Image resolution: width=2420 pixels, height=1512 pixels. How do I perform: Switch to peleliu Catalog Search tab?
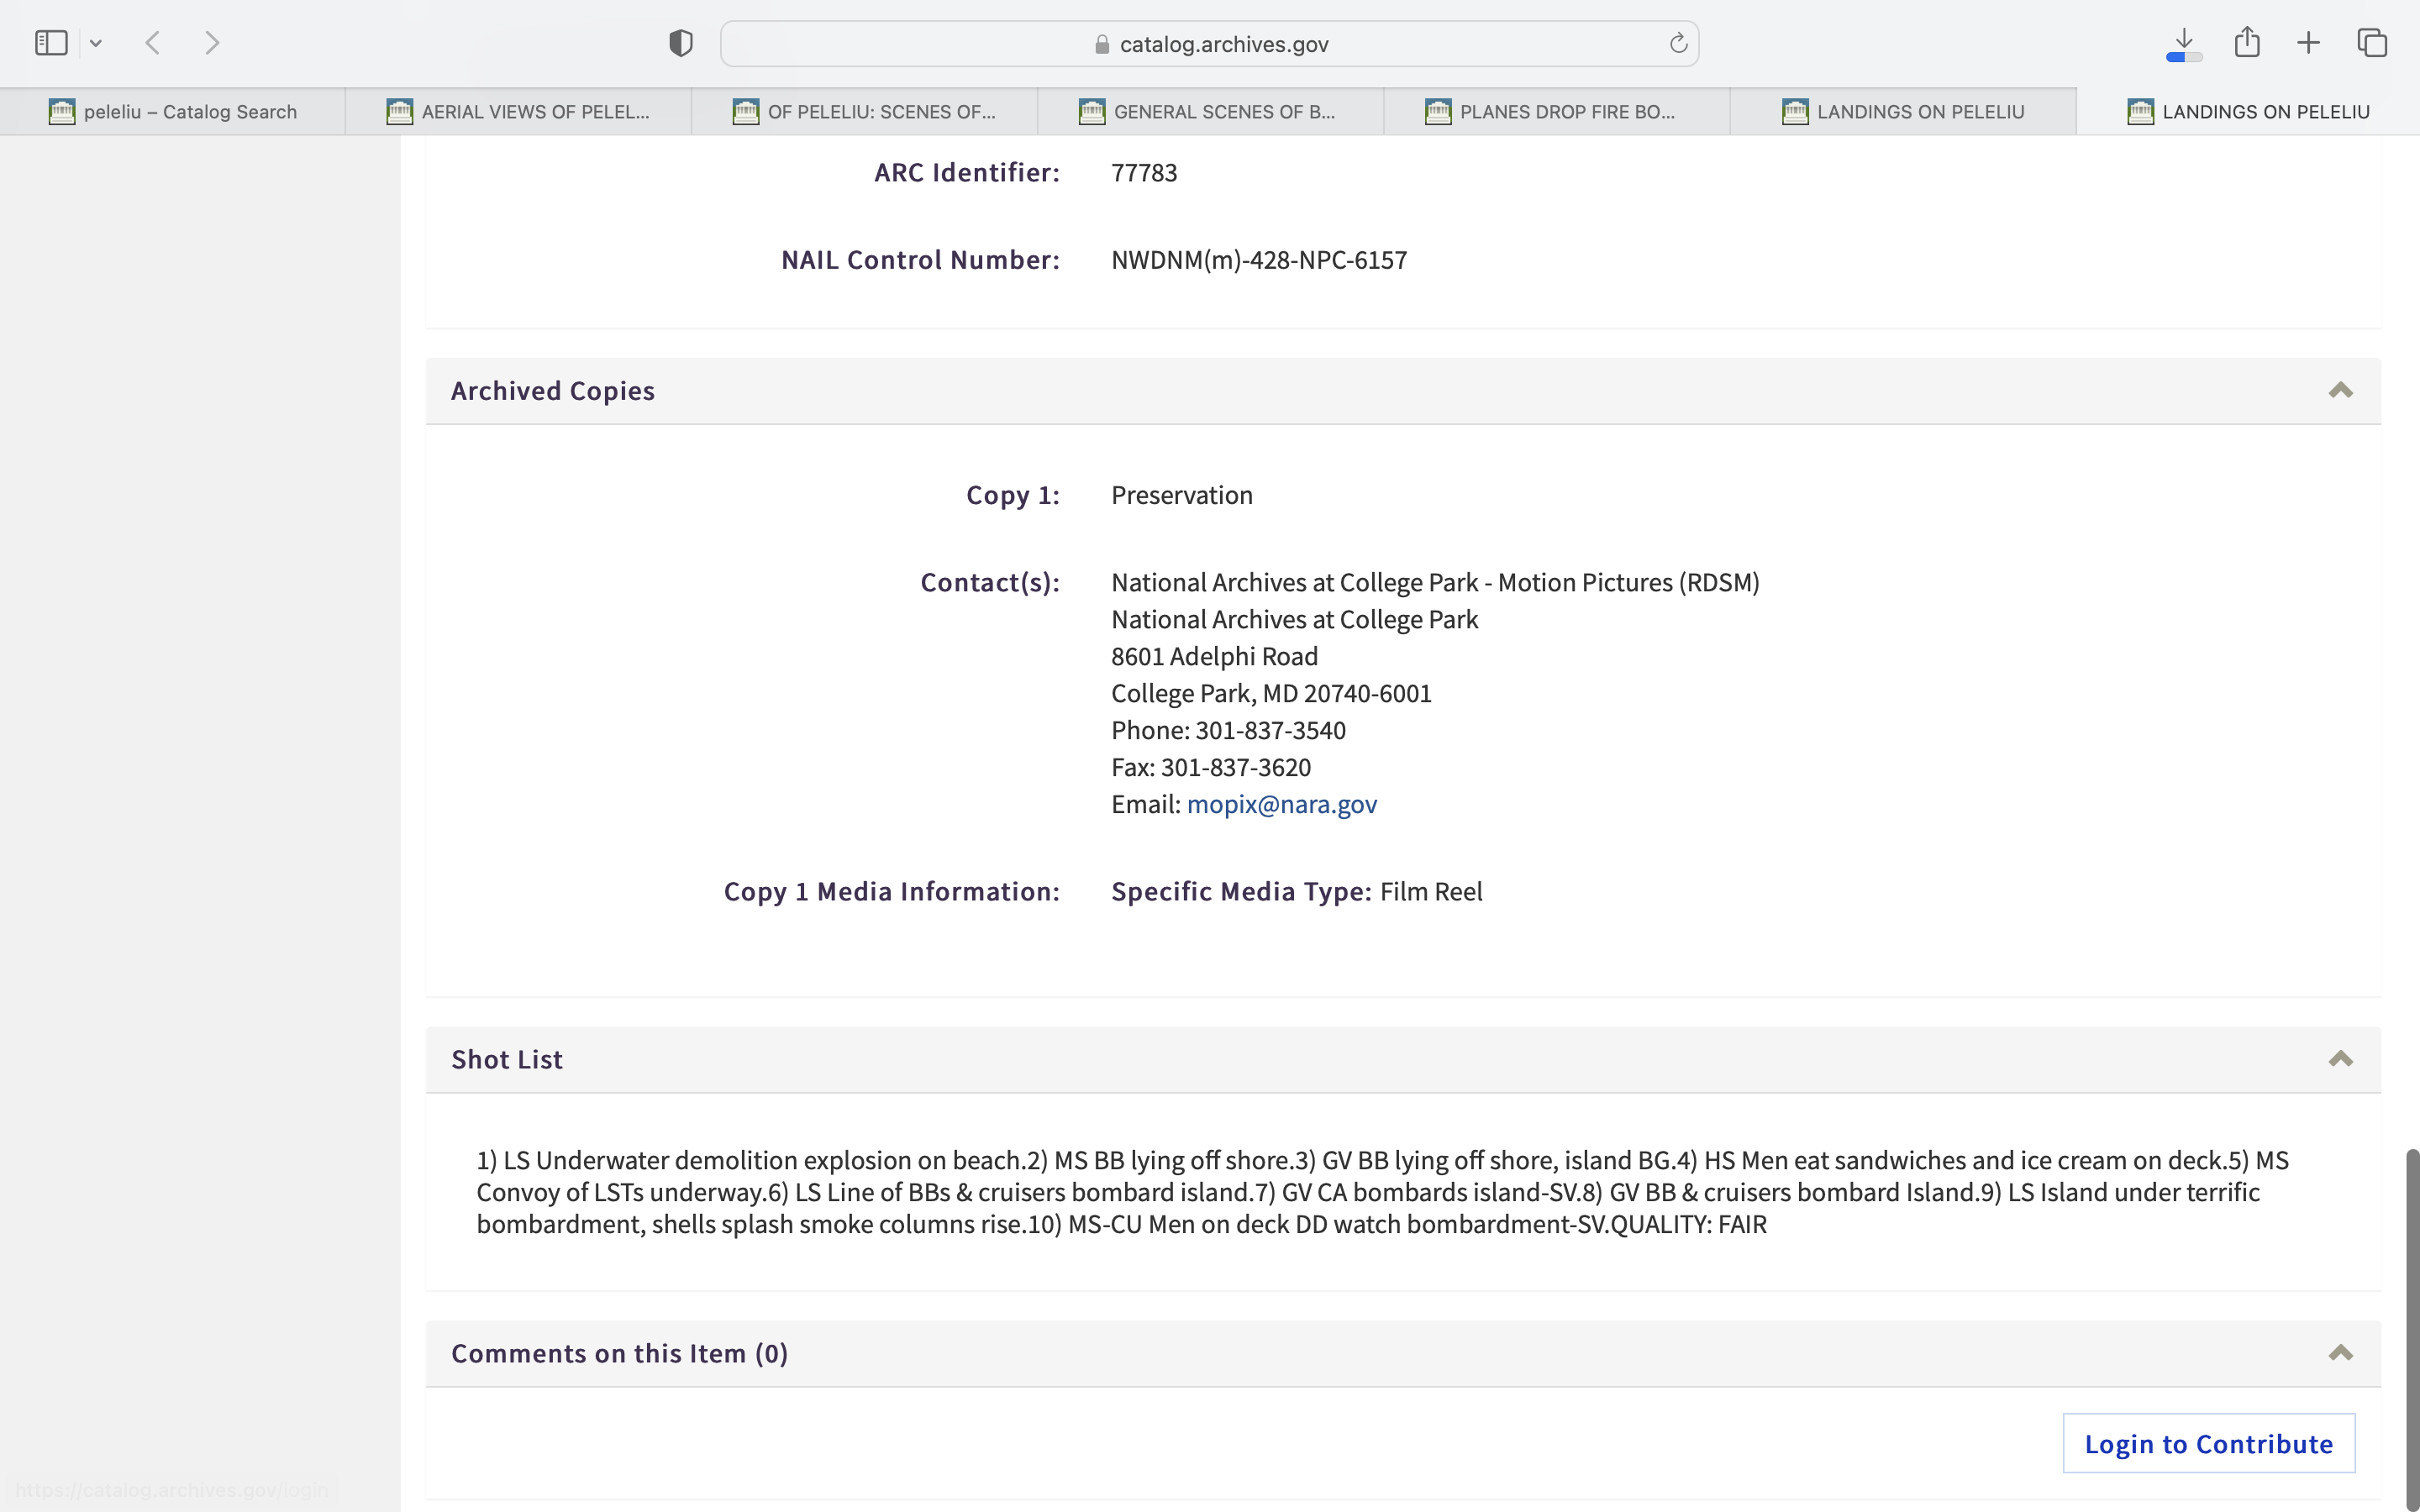point(173,112)
